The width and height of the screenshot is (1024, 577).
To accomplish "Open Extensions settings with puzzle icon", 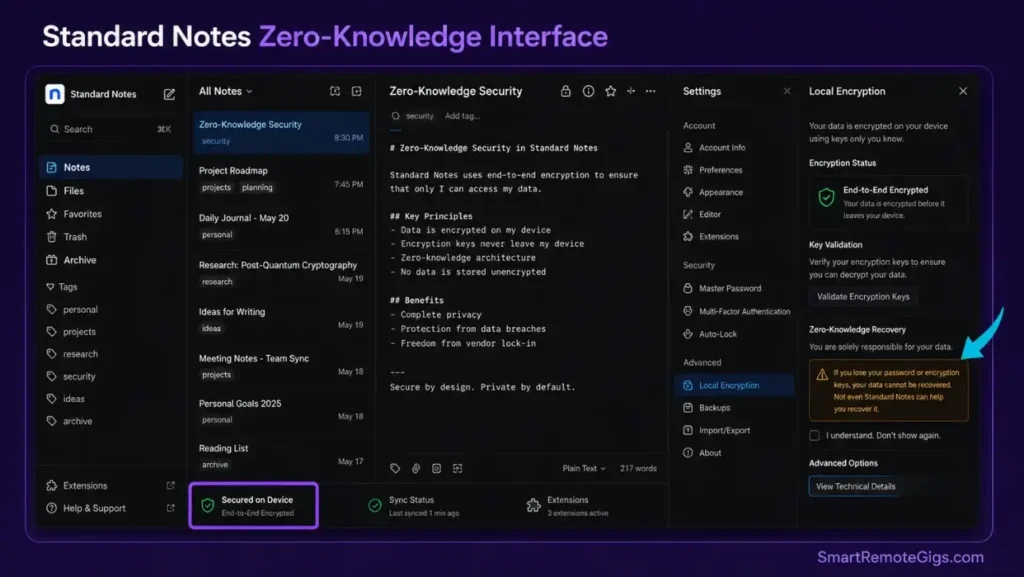I will coord(711,236).
